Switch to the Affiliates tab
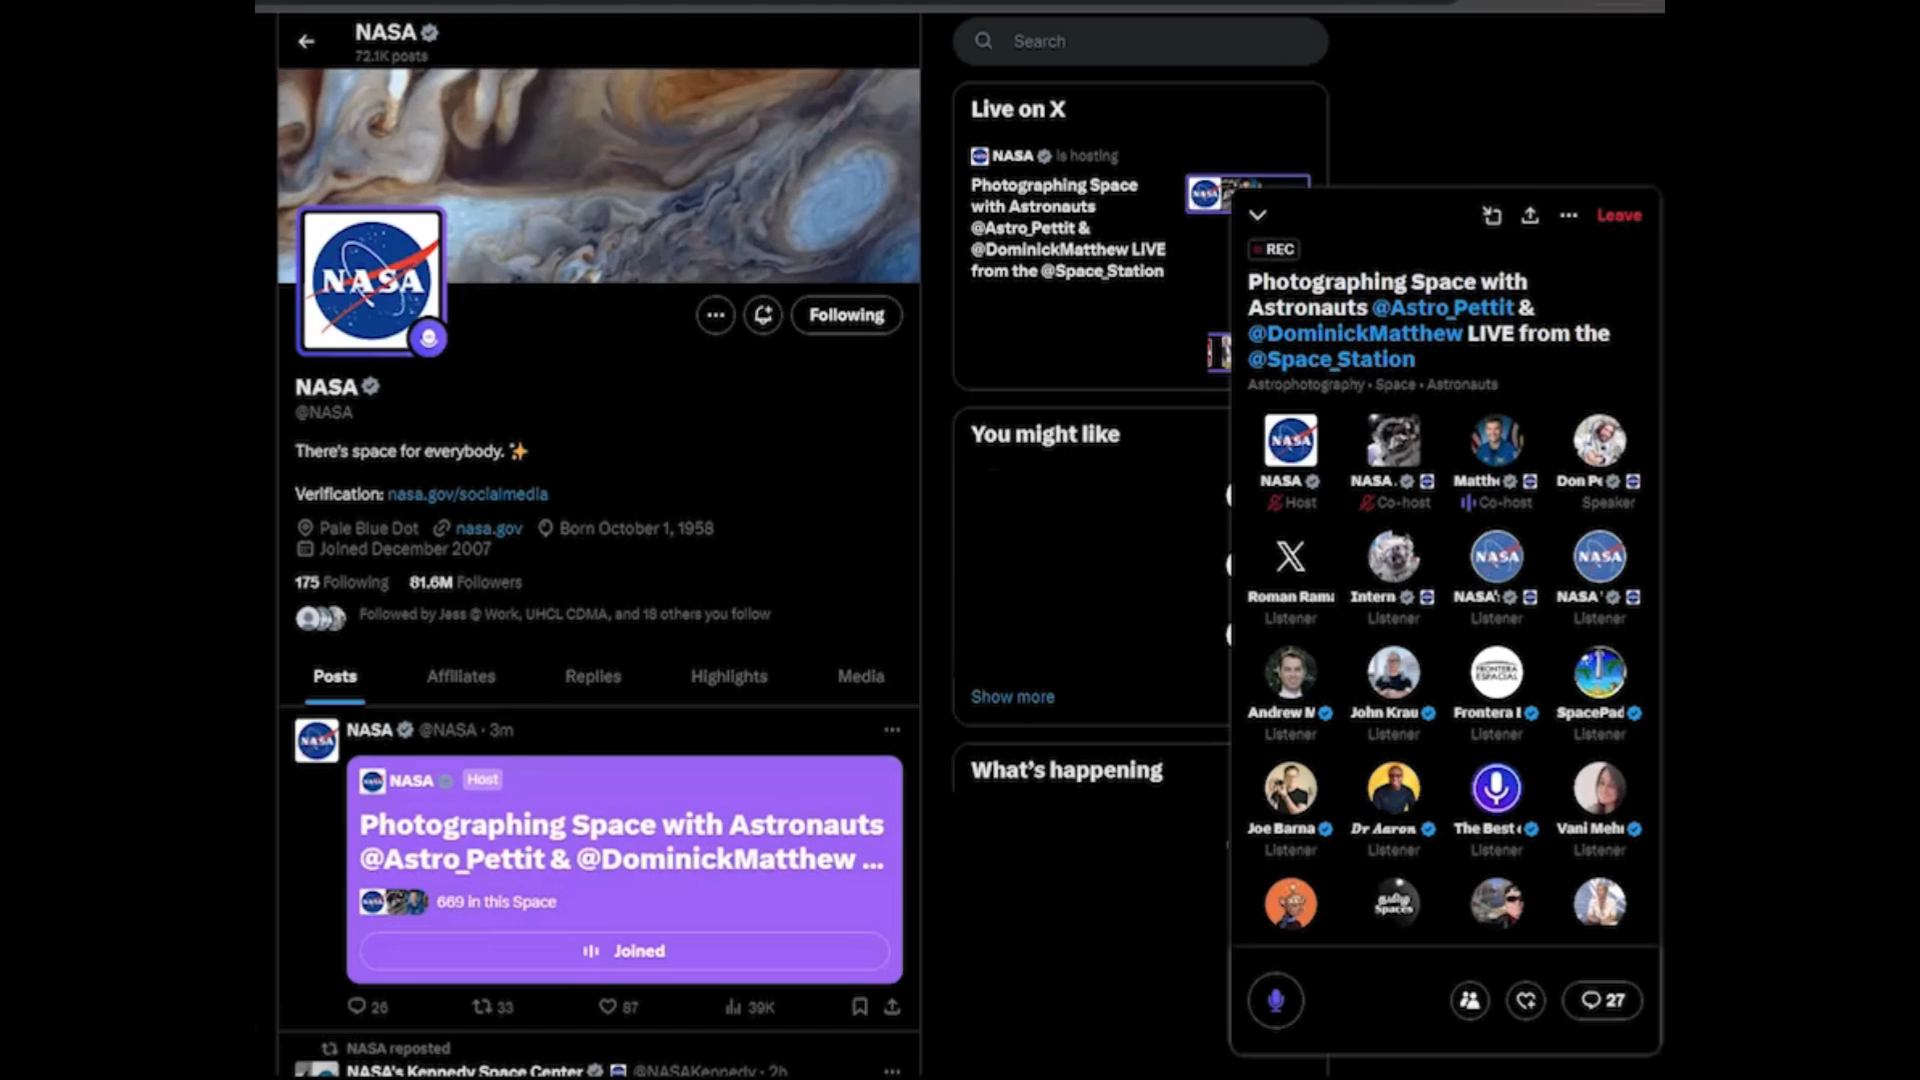This screenshot has width=1920, height=1080. [461, 676]
